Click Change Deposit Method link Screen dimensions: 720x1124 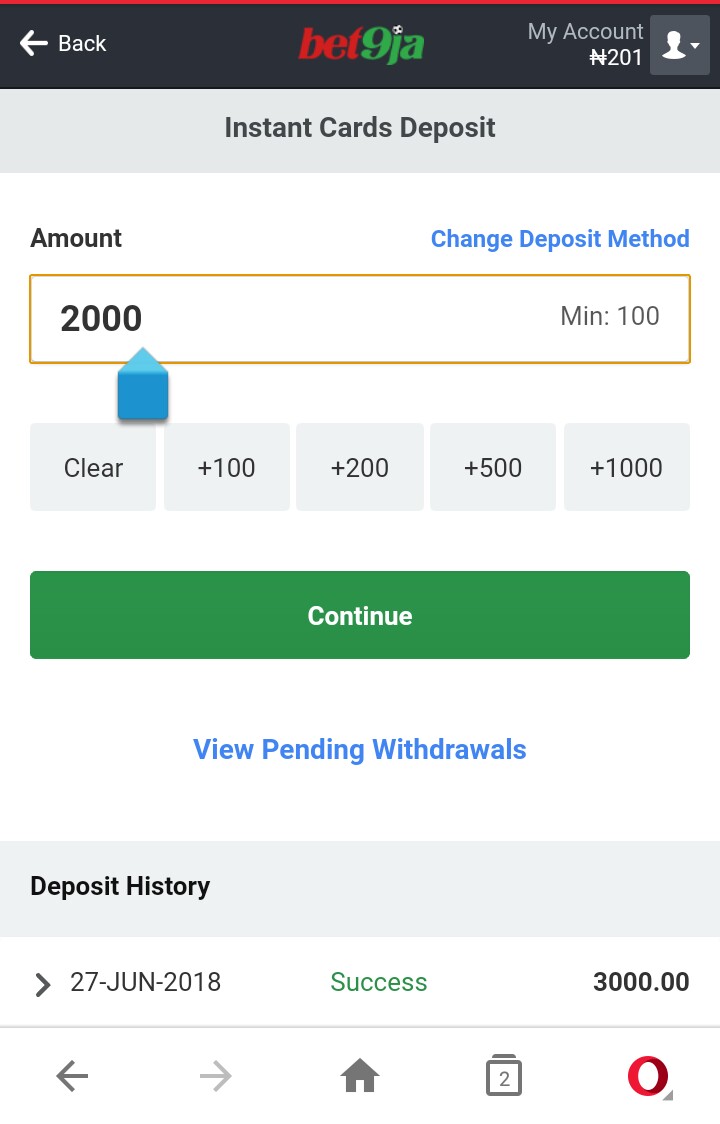pos(560,239)
